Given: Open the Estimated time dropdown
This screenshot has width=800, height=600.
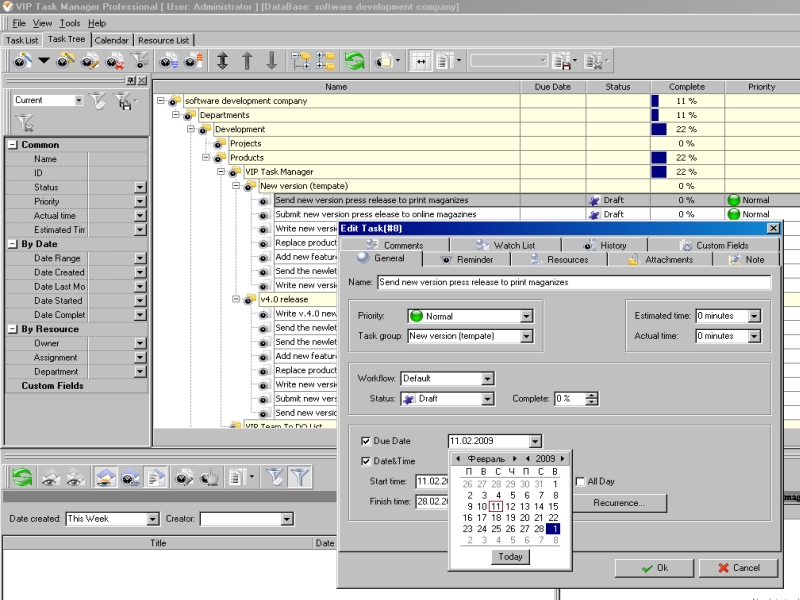Looking at the screenshot, I should tap(754, 316).
